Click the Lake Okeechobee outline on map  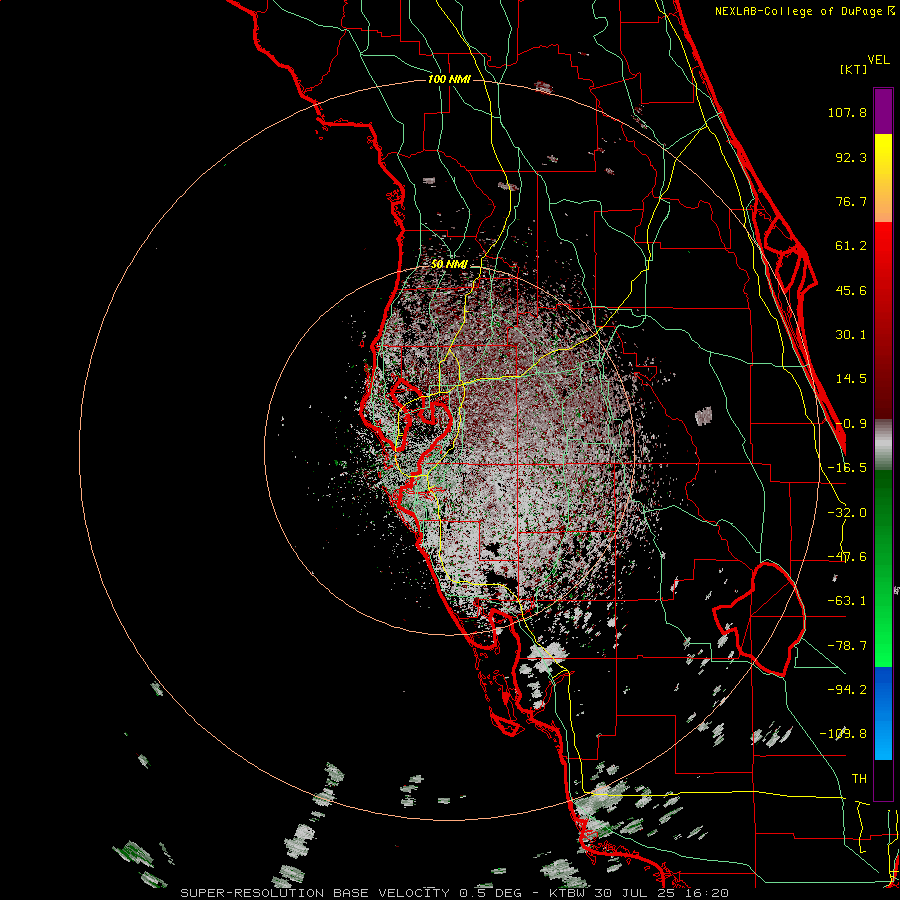(759, 619)
